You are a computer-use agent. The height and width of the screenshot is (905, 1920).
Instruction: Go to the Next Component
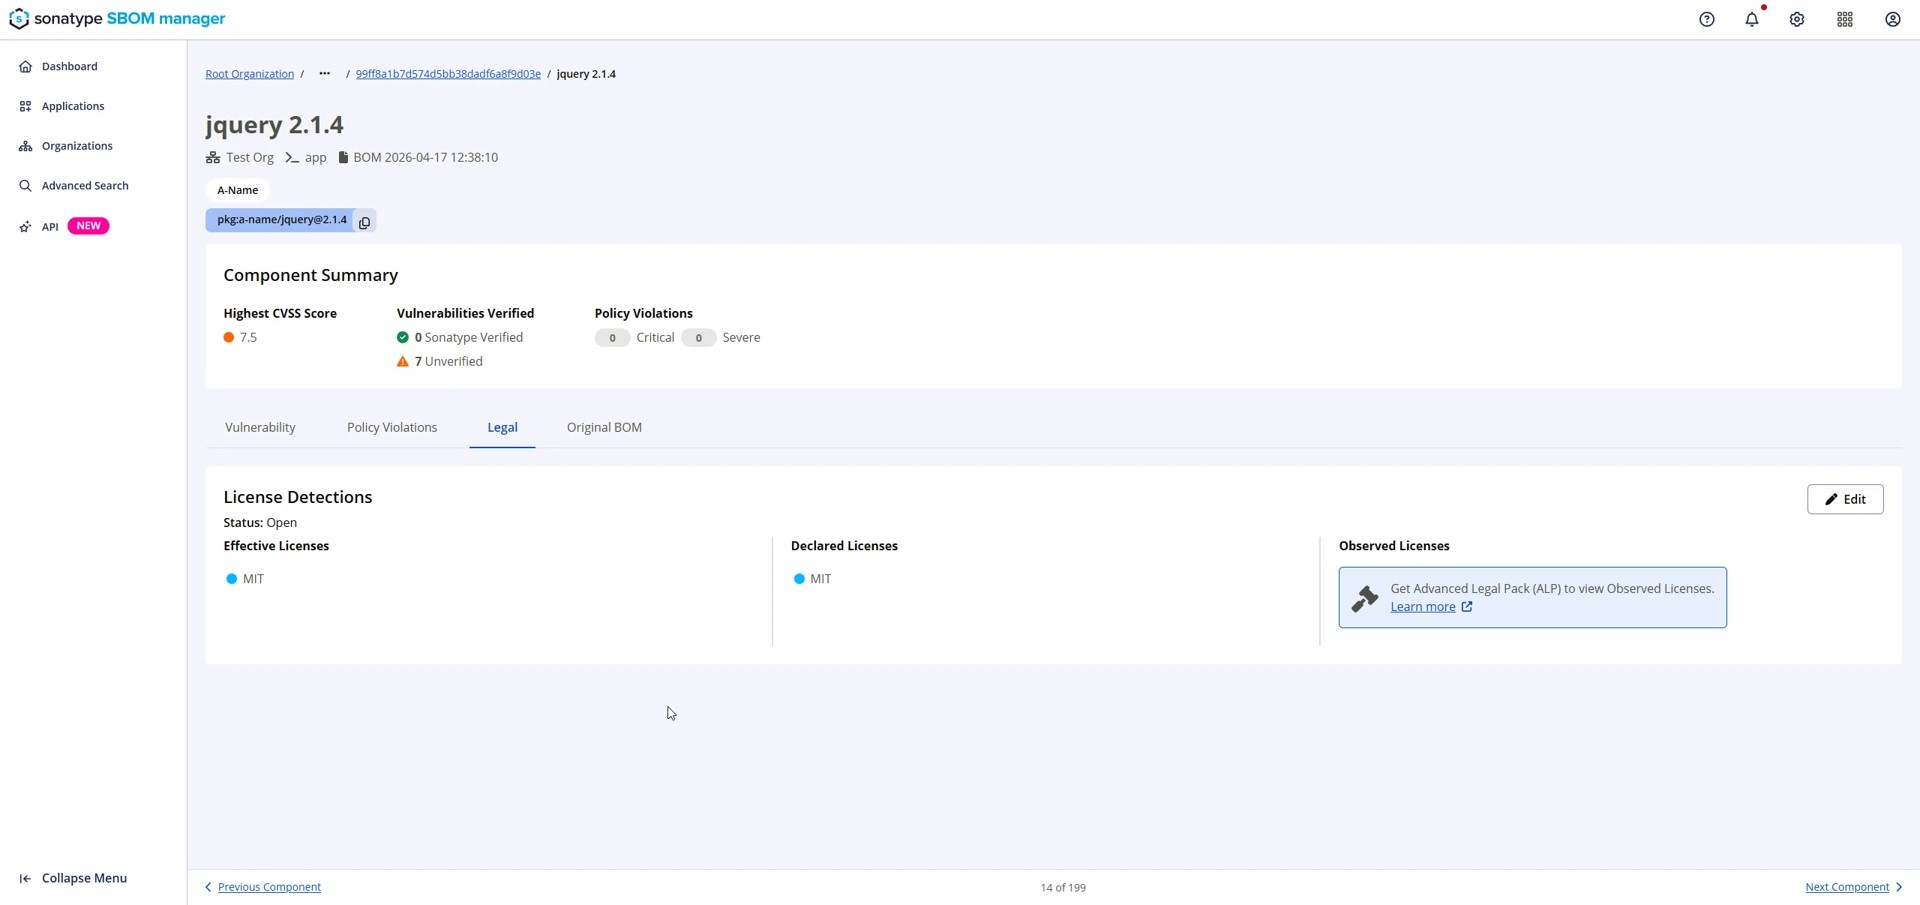(x=1847, y=888)
